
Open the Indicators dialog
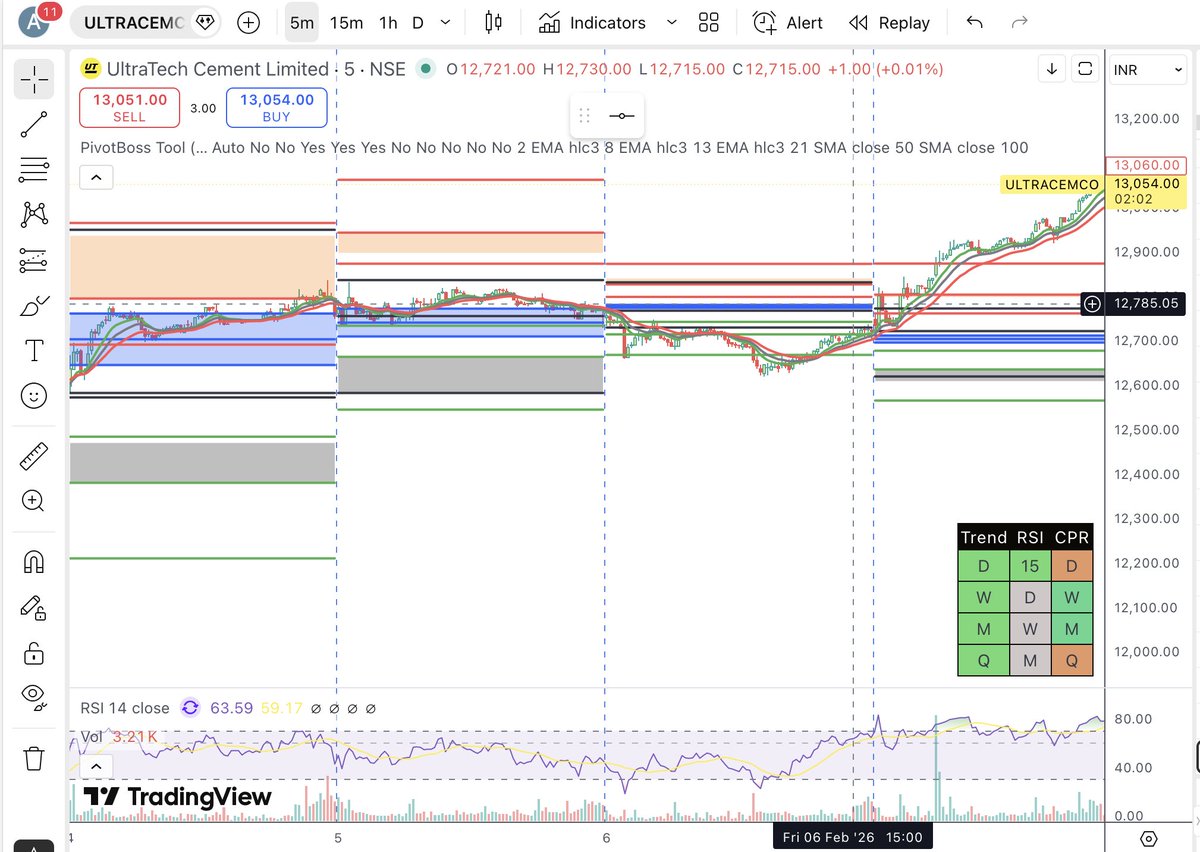pyautogui.click(x=592, y=22)
